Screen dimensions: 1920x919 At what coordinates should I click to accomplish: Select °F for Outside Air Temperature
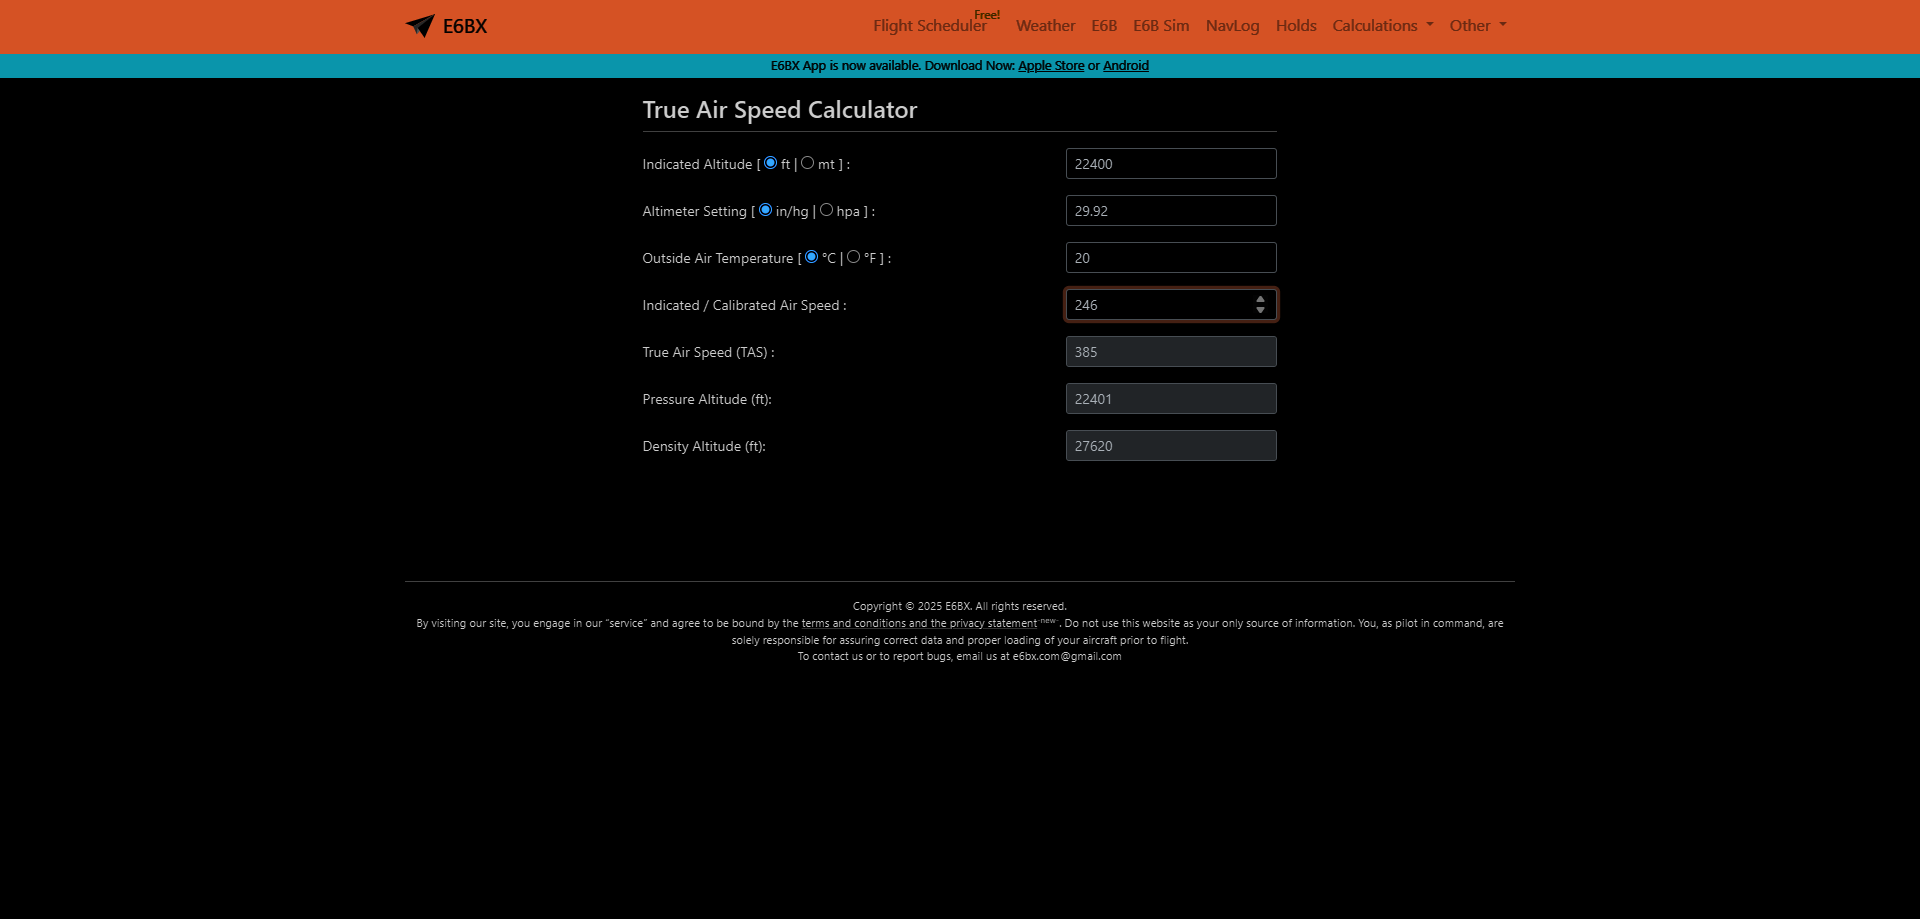tap(853, 257)
